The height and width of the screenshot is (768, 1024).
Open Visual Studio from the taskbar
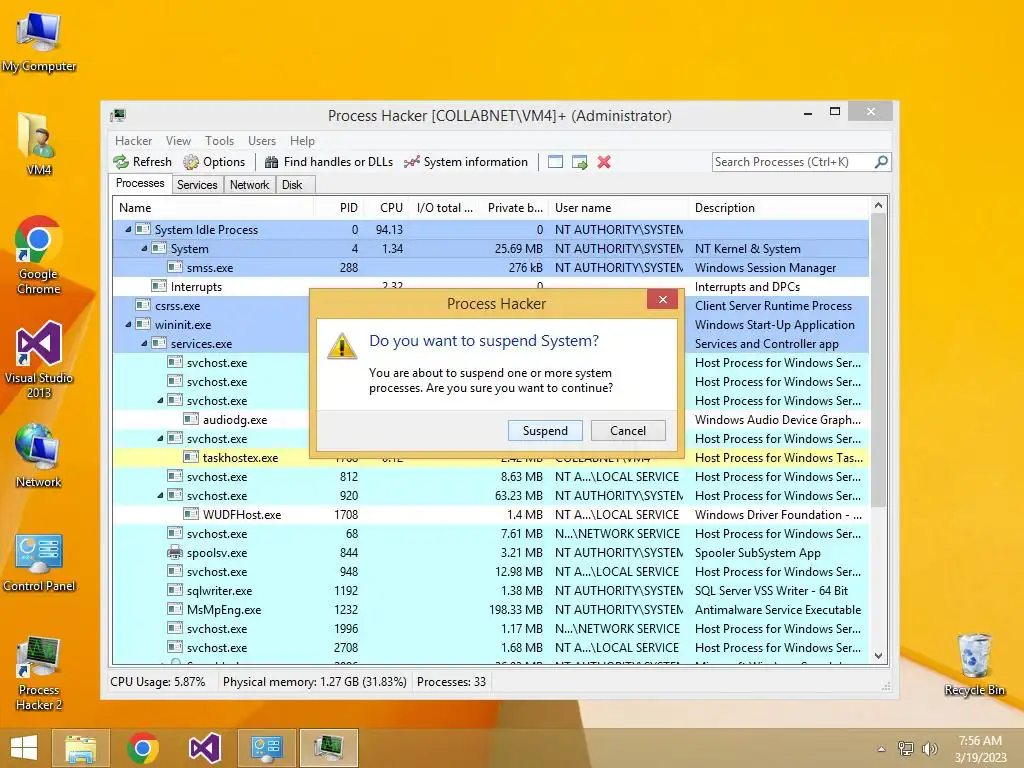204,748
